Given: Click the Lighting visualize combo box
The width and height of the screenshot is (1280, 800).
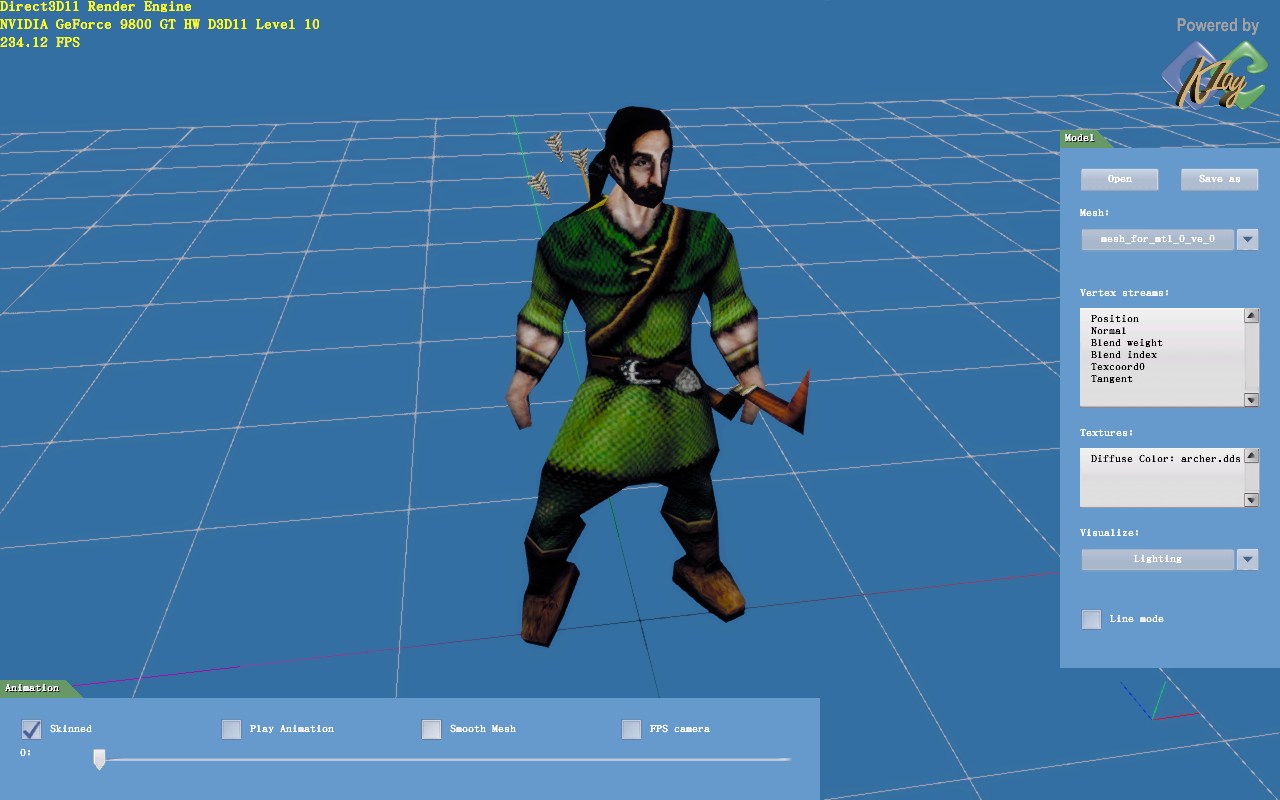Looking at the screenshot, I should coord(1157,559).
